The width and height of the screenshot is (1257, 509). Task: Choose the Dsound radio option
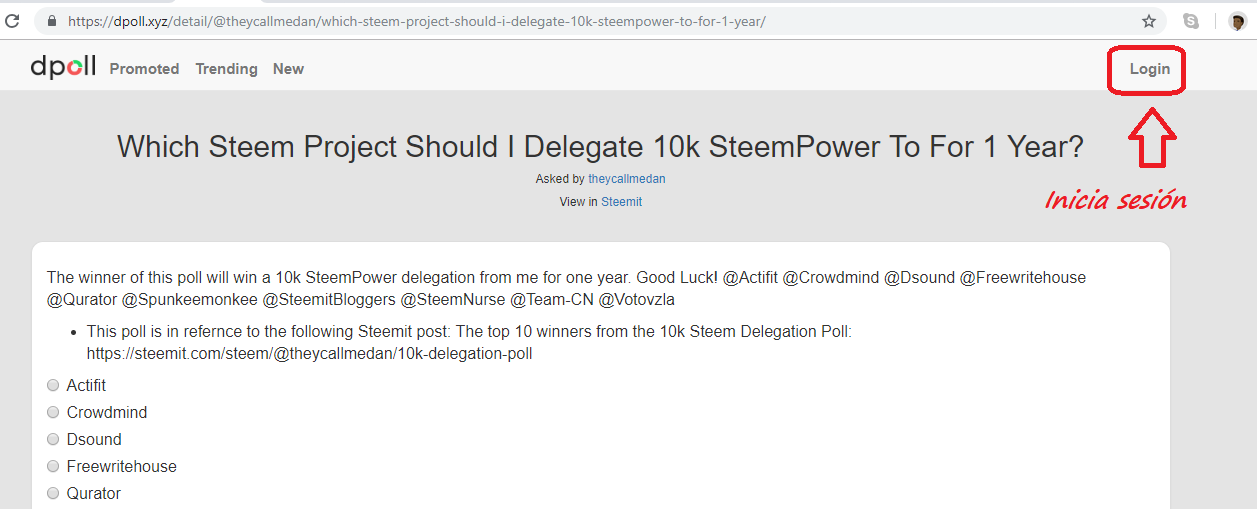coord(53,439)
